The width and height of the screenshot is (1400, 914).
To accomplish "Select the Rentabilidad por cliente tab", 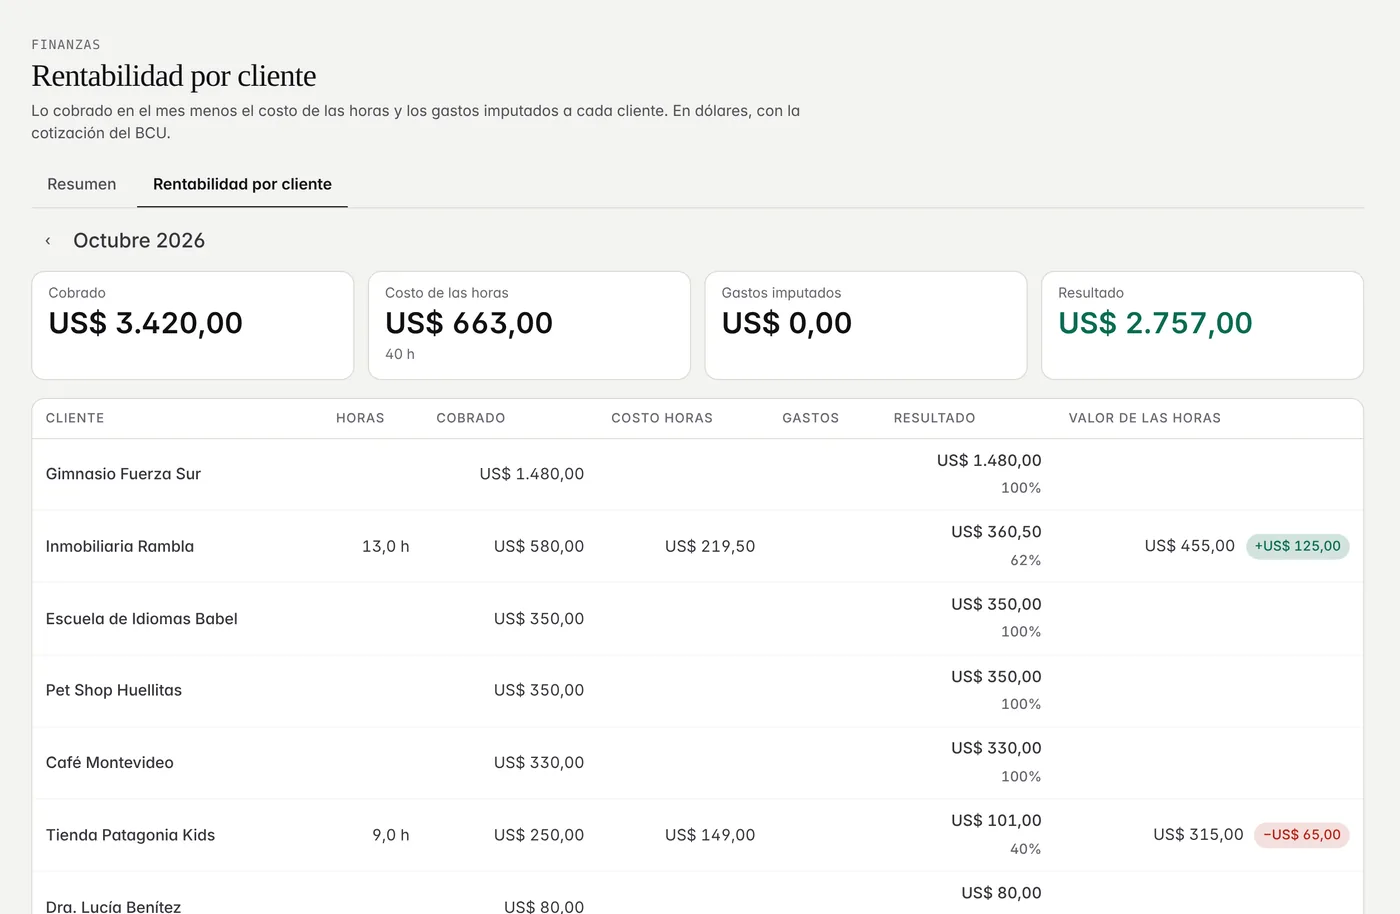I will pyautogui.click(x=242, y=184).
